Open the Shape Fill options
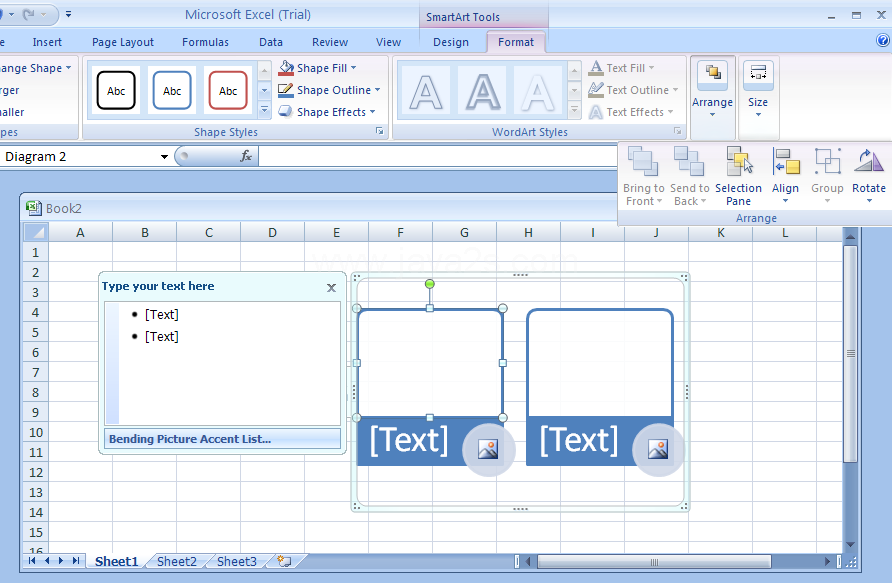Screen dimensions: 892x583 317,68
